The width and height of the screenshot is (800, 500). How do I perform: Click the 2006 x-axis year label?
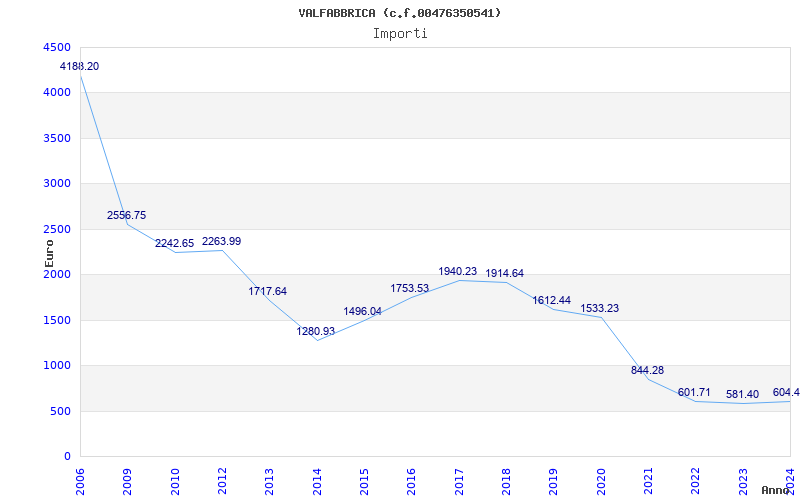pyautogui.click(x=80, y=482)
